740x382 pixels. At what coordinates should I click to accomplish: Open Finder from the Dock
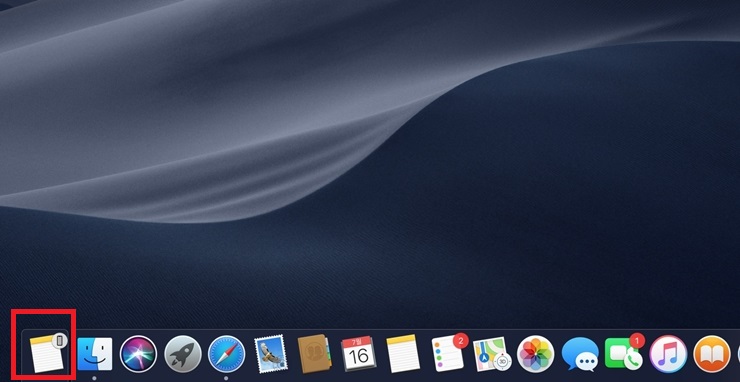point(94,354)
